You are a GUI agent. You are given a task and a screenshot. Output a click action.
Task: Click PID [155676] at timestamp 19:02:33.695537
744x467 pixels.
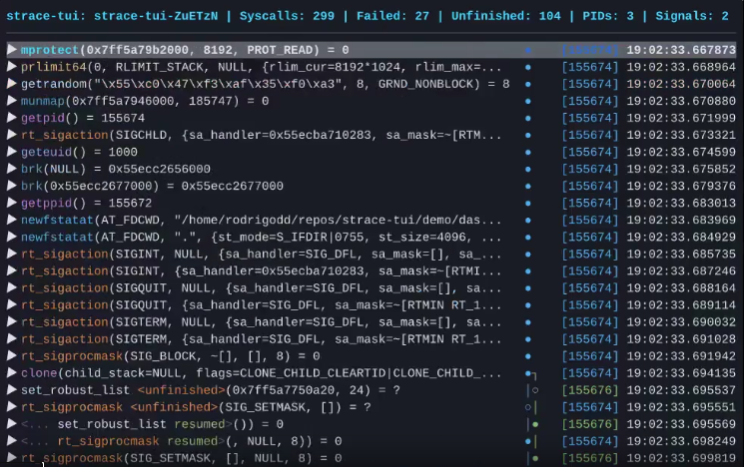click(590, 390)
